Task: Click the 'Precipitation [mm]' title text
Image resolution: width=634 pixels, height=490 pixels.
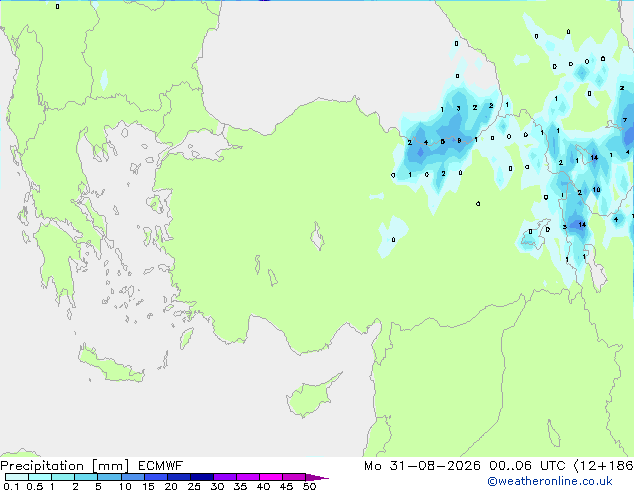Action: pyautogui.click(x=65, y=466)
